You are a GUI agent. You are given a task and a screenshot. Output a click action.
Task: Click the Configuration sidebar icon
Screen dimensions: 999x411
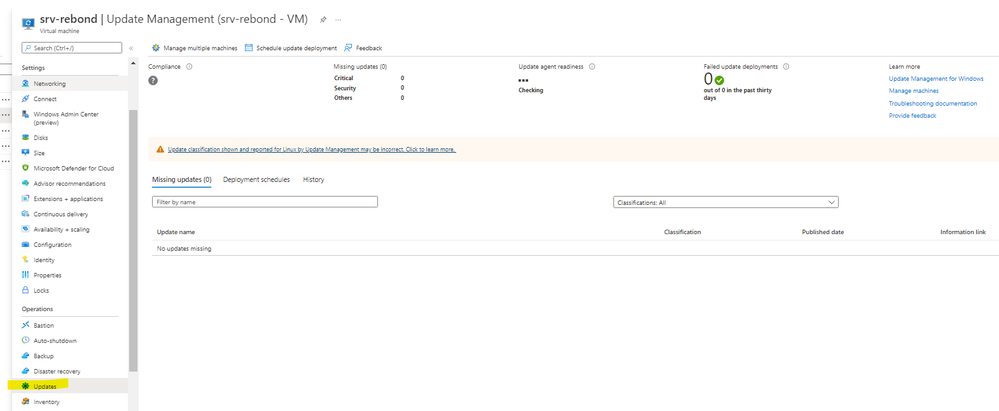(25, 245)
